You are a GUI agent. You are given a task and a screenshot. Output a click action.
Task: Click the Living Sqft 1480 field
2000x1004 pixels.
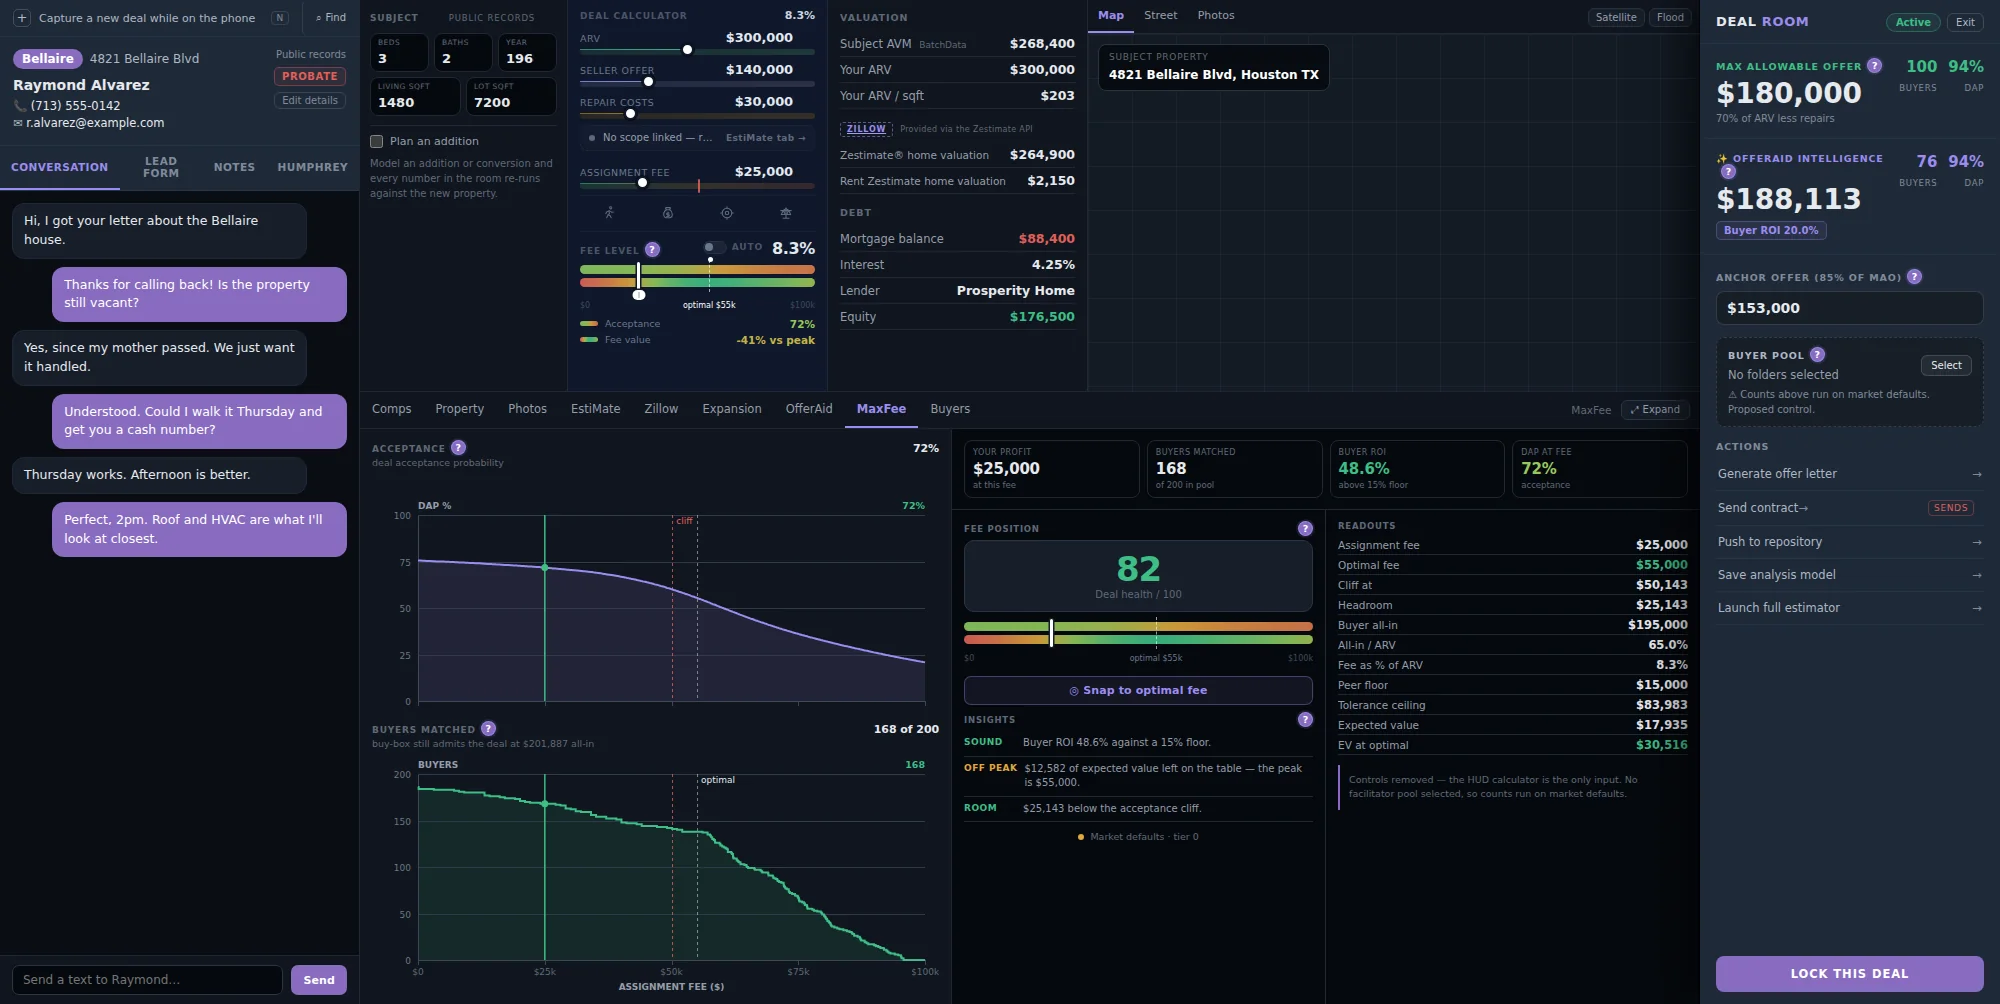415,96
